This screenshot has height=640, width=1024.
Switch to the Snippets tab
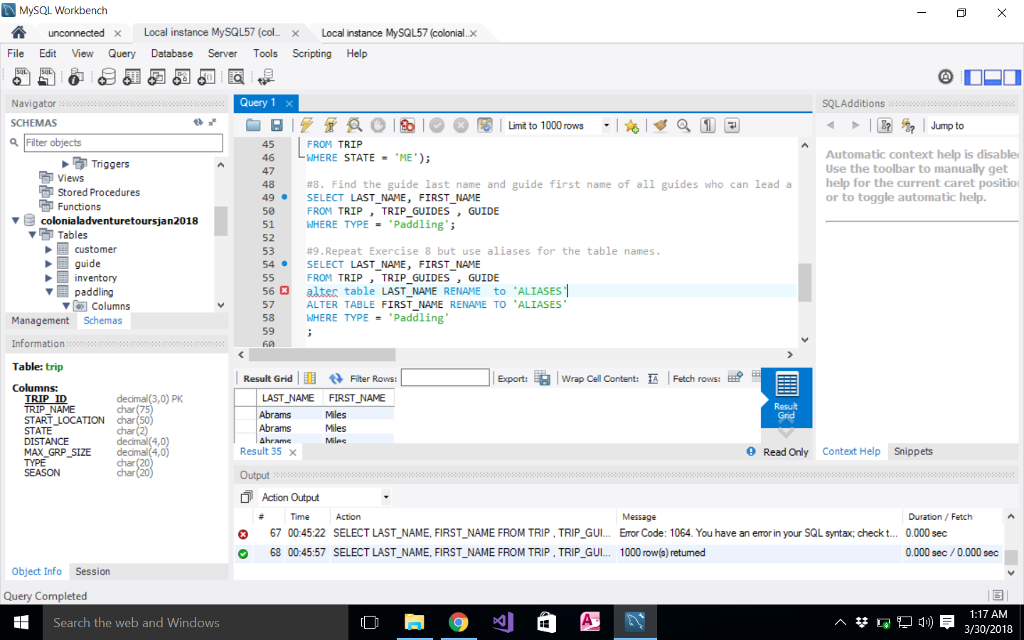pyautogui.click(x=913, y=452)
